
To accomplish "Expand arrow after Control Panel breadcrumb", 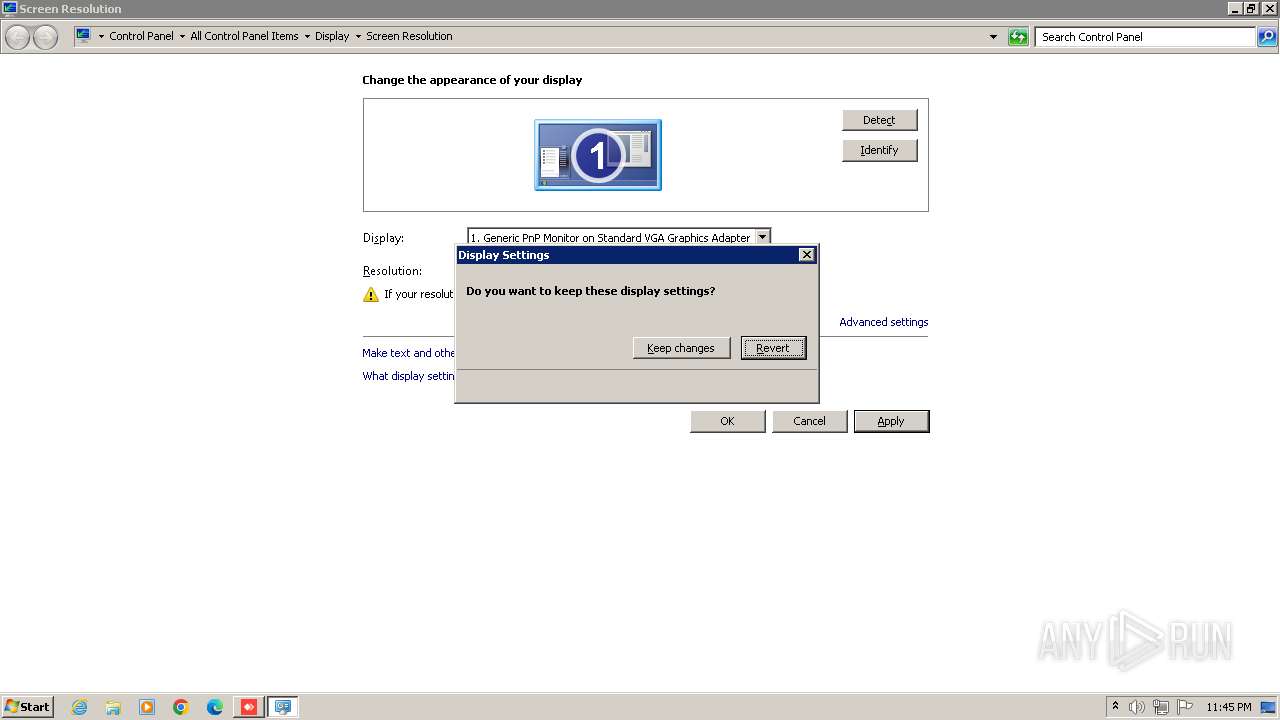I will click(x=182, y=36).
